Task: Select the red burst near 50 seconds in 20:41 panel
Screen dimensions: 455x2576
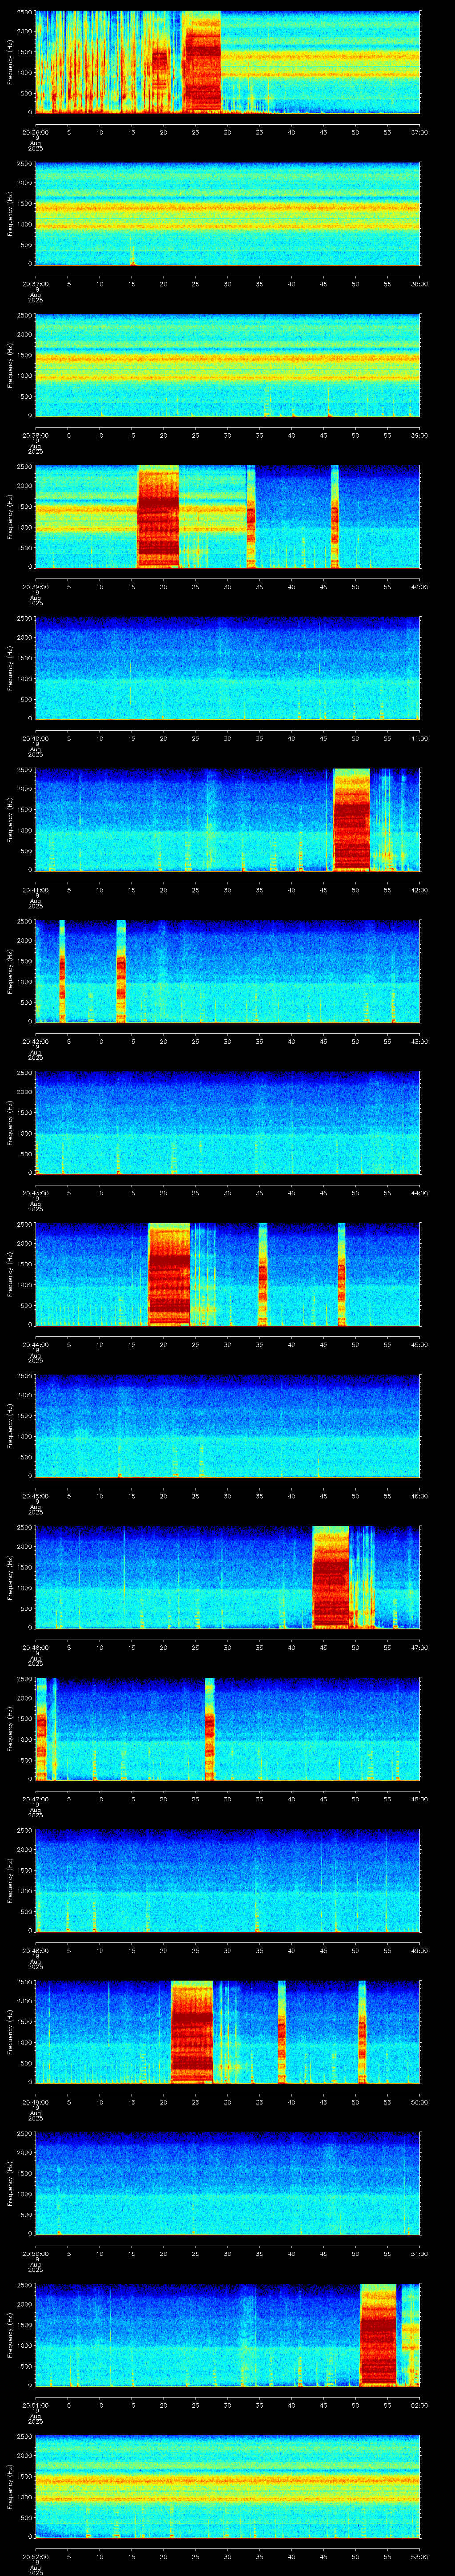Action: (351, 820)
